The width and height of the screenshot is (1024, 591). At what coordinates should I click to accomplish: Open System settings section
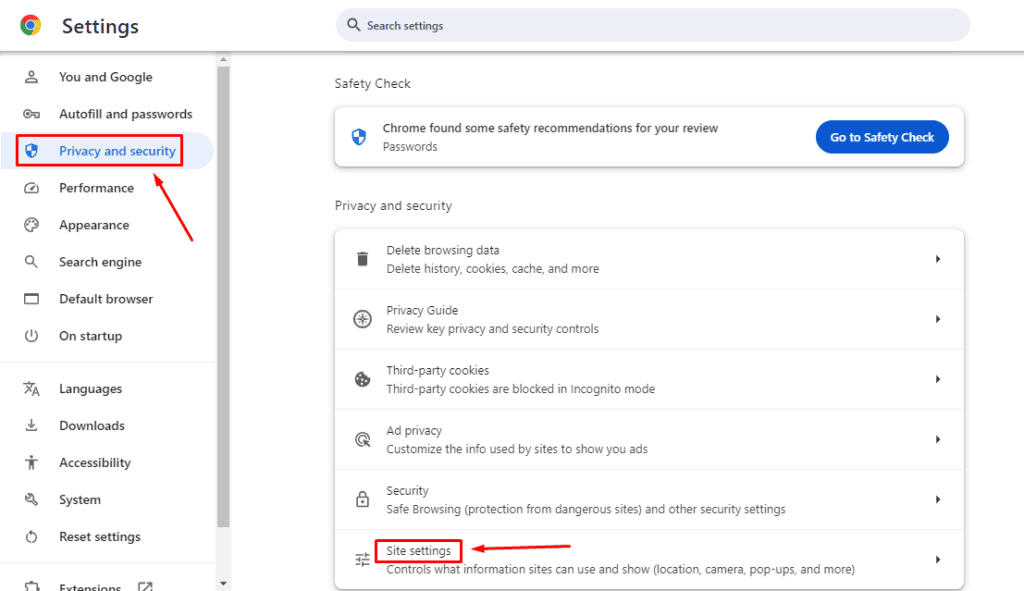(107, 500)
